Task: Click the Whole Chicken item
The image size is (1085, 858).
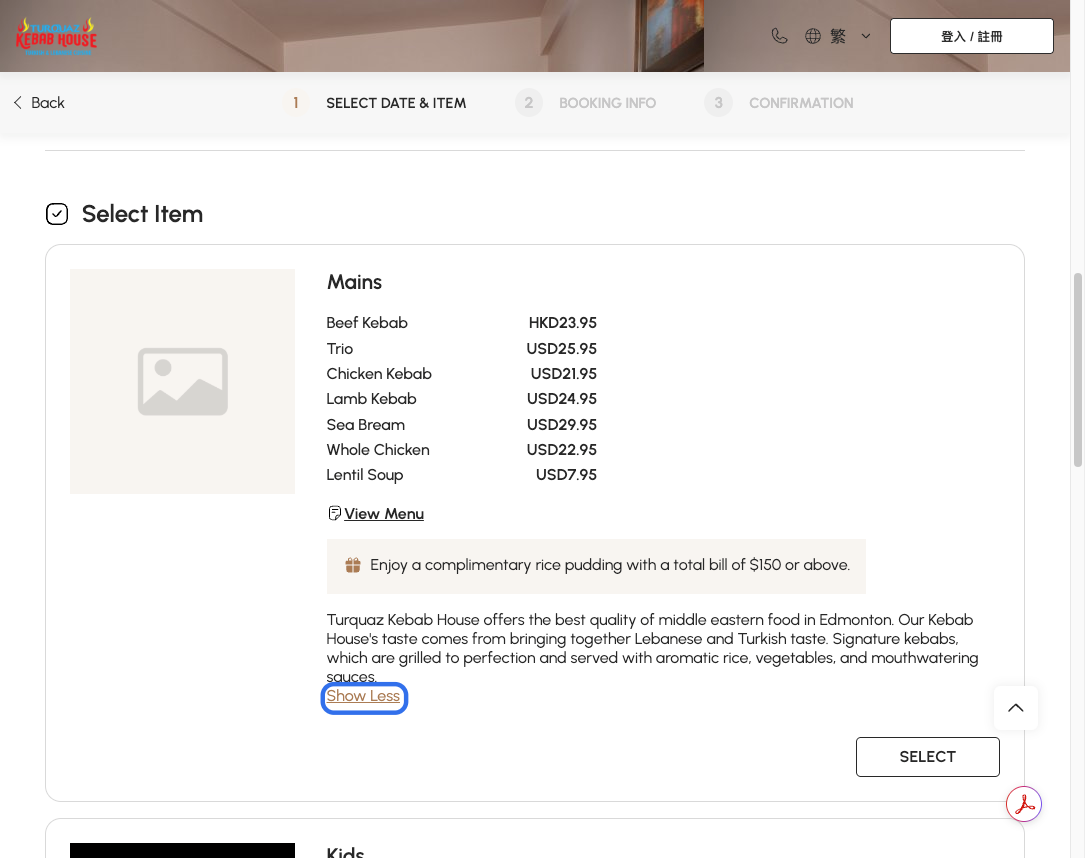Action: 378,450
